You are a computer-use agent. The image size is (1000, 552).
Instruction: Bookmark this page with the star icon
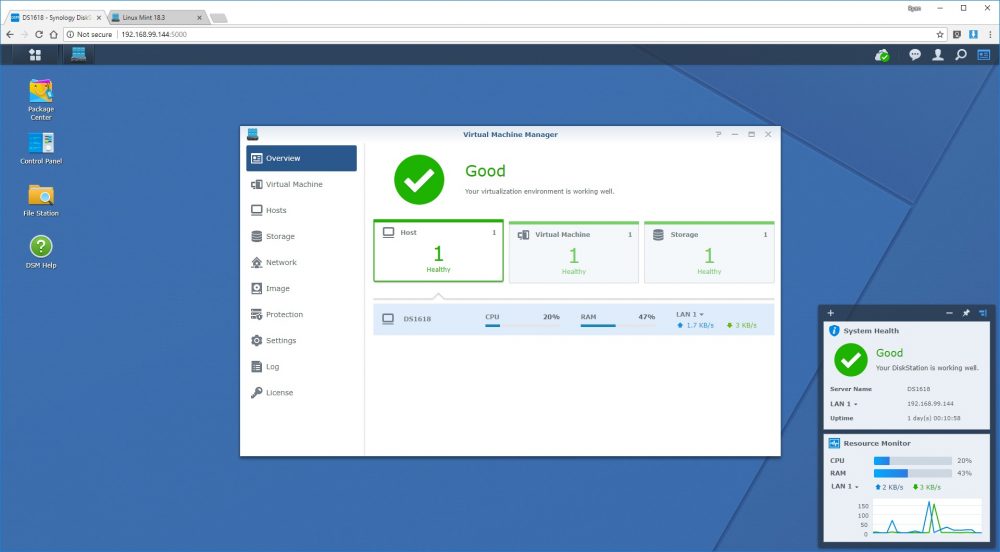pyautogui.click(x=939, y=34)
